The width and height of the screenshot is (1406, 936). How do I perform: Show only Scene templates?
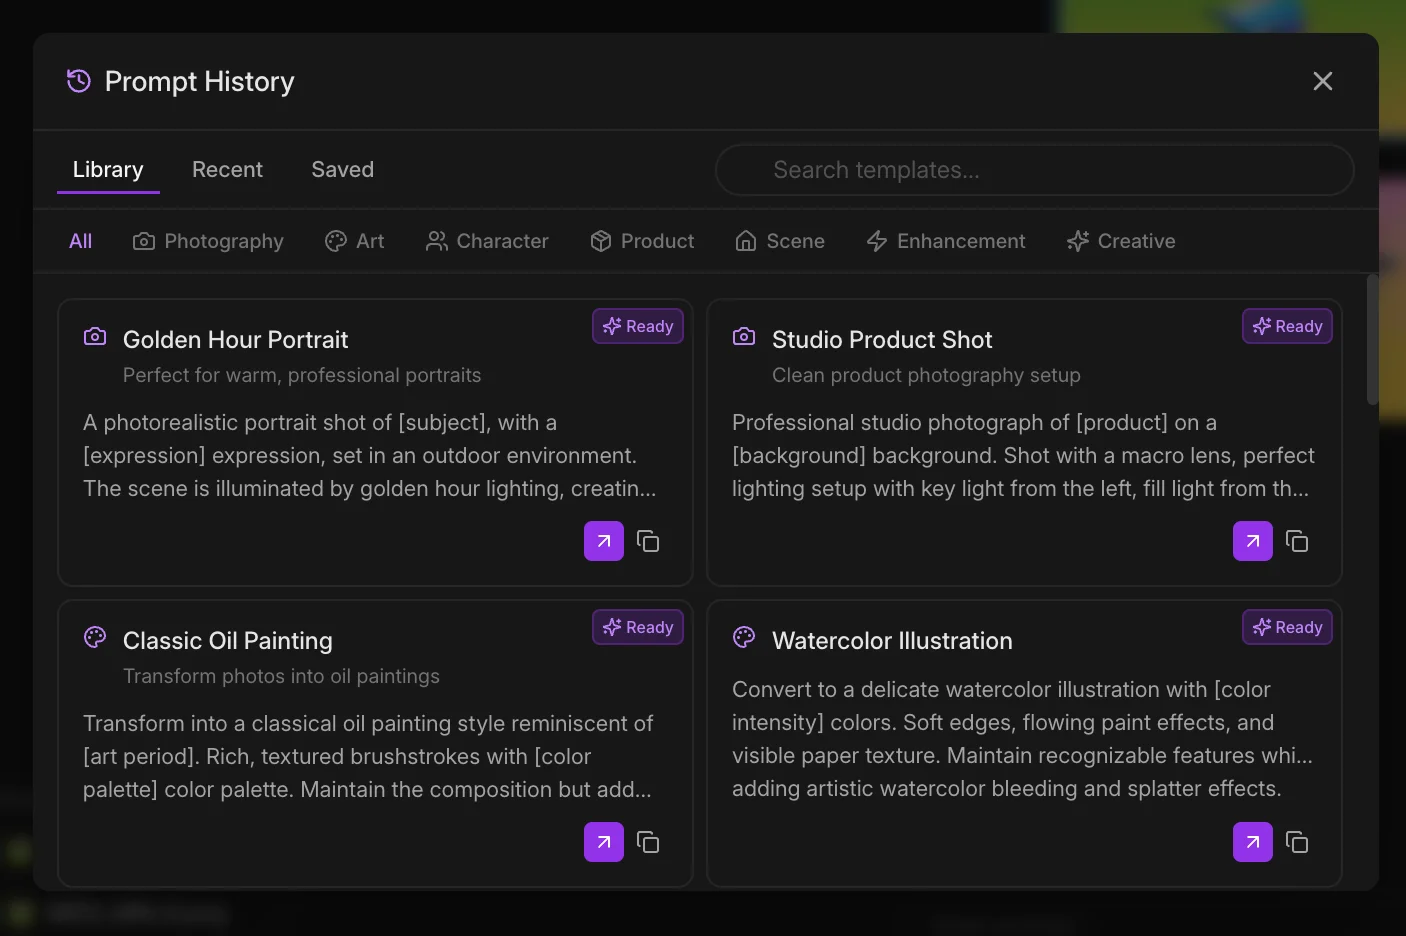tap(780, 241)
